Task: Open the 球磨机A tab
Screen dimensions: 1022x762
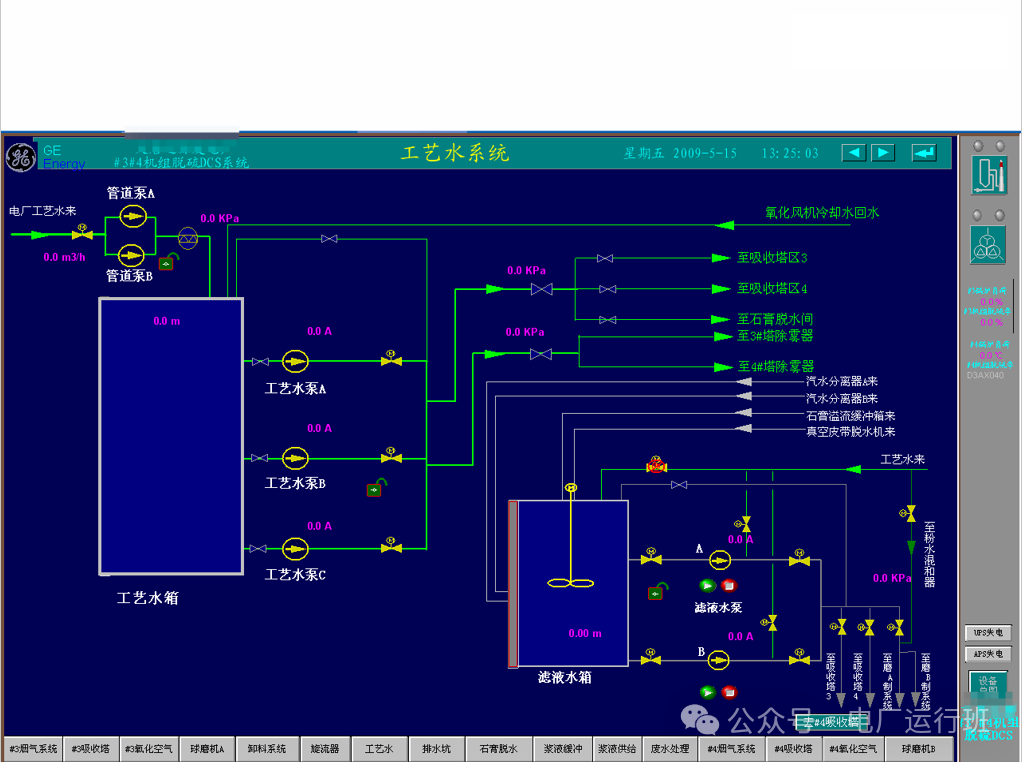Action: [207, 748]
